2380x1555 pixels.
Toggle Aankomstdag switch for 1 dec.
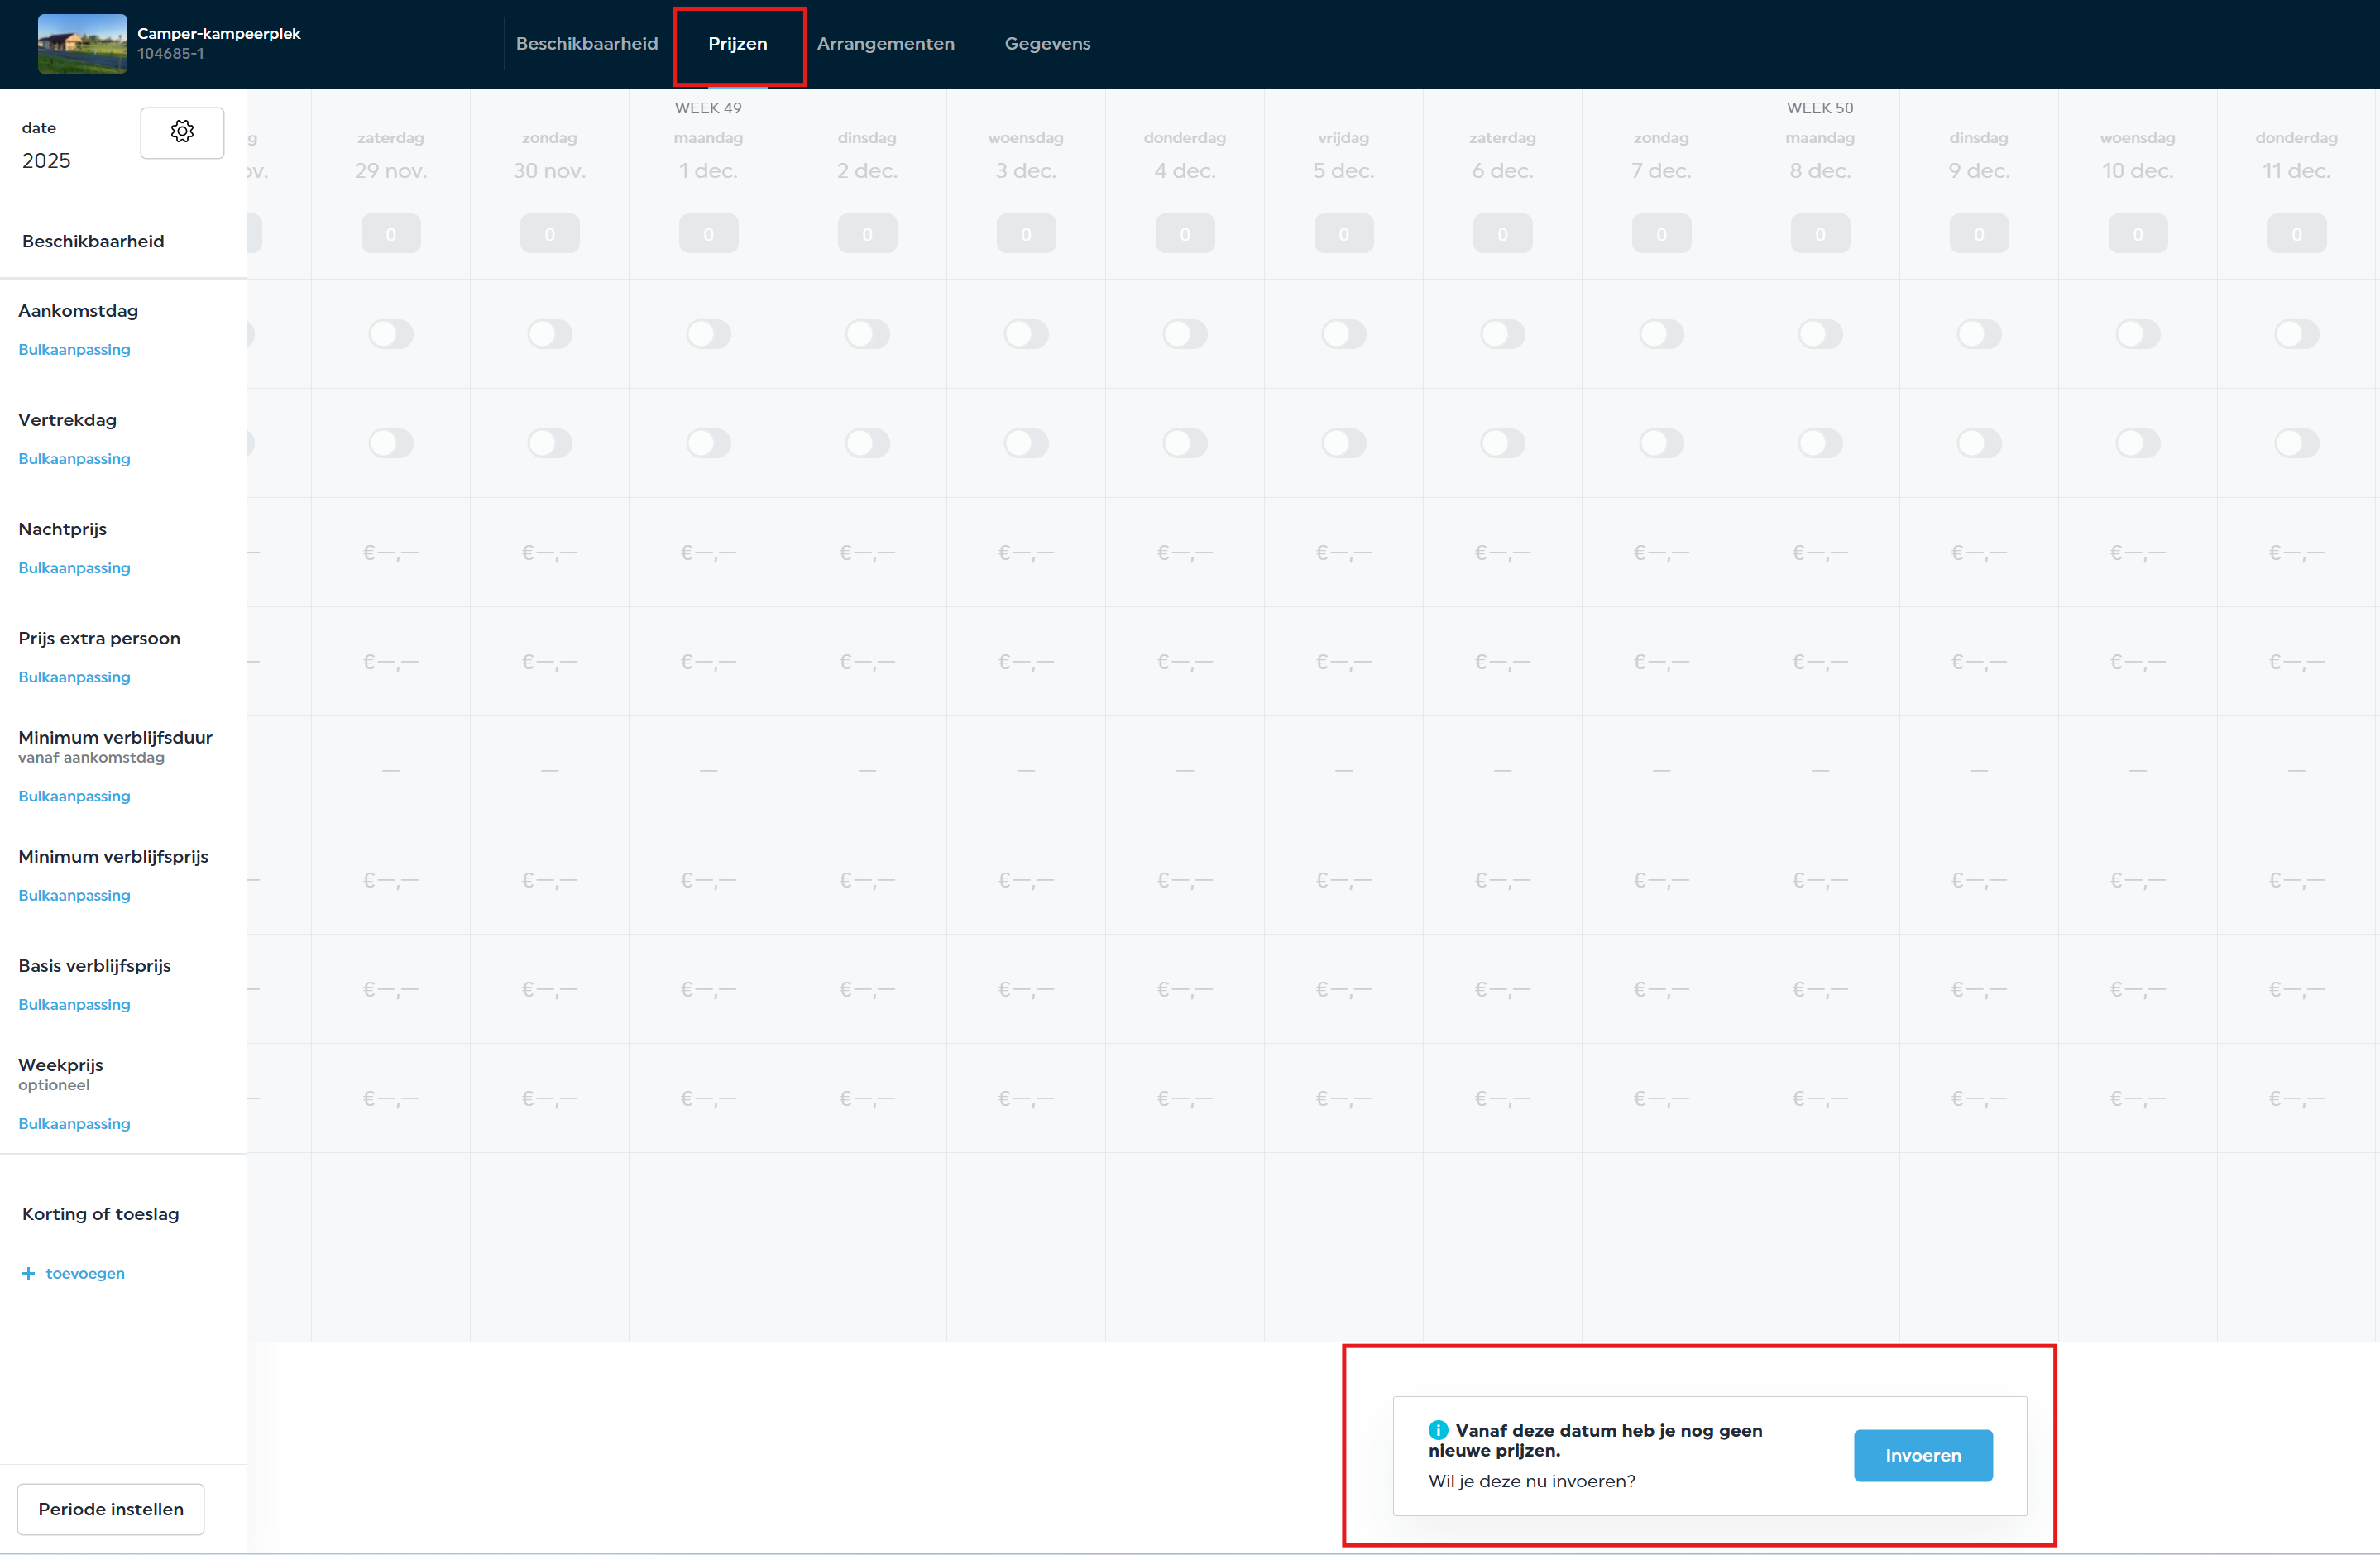point(708,334)
